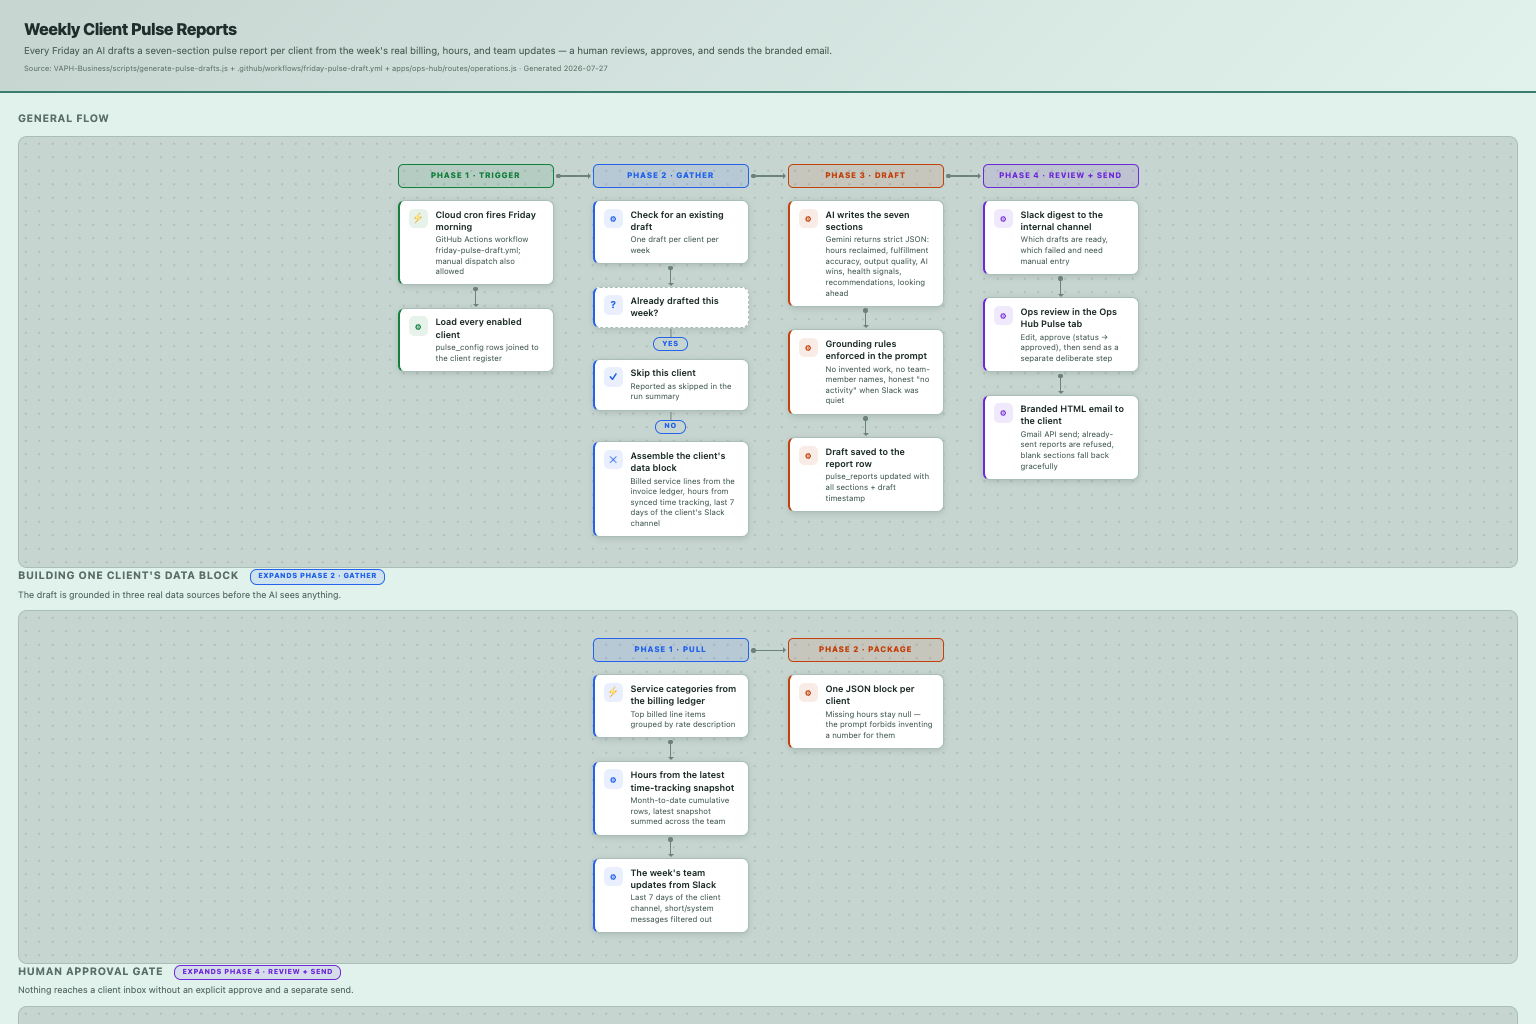The height and width of the screenshot is (1024, 1536).
Task: Click the cross icon on Assemble data block card
Action: [613, 459]
